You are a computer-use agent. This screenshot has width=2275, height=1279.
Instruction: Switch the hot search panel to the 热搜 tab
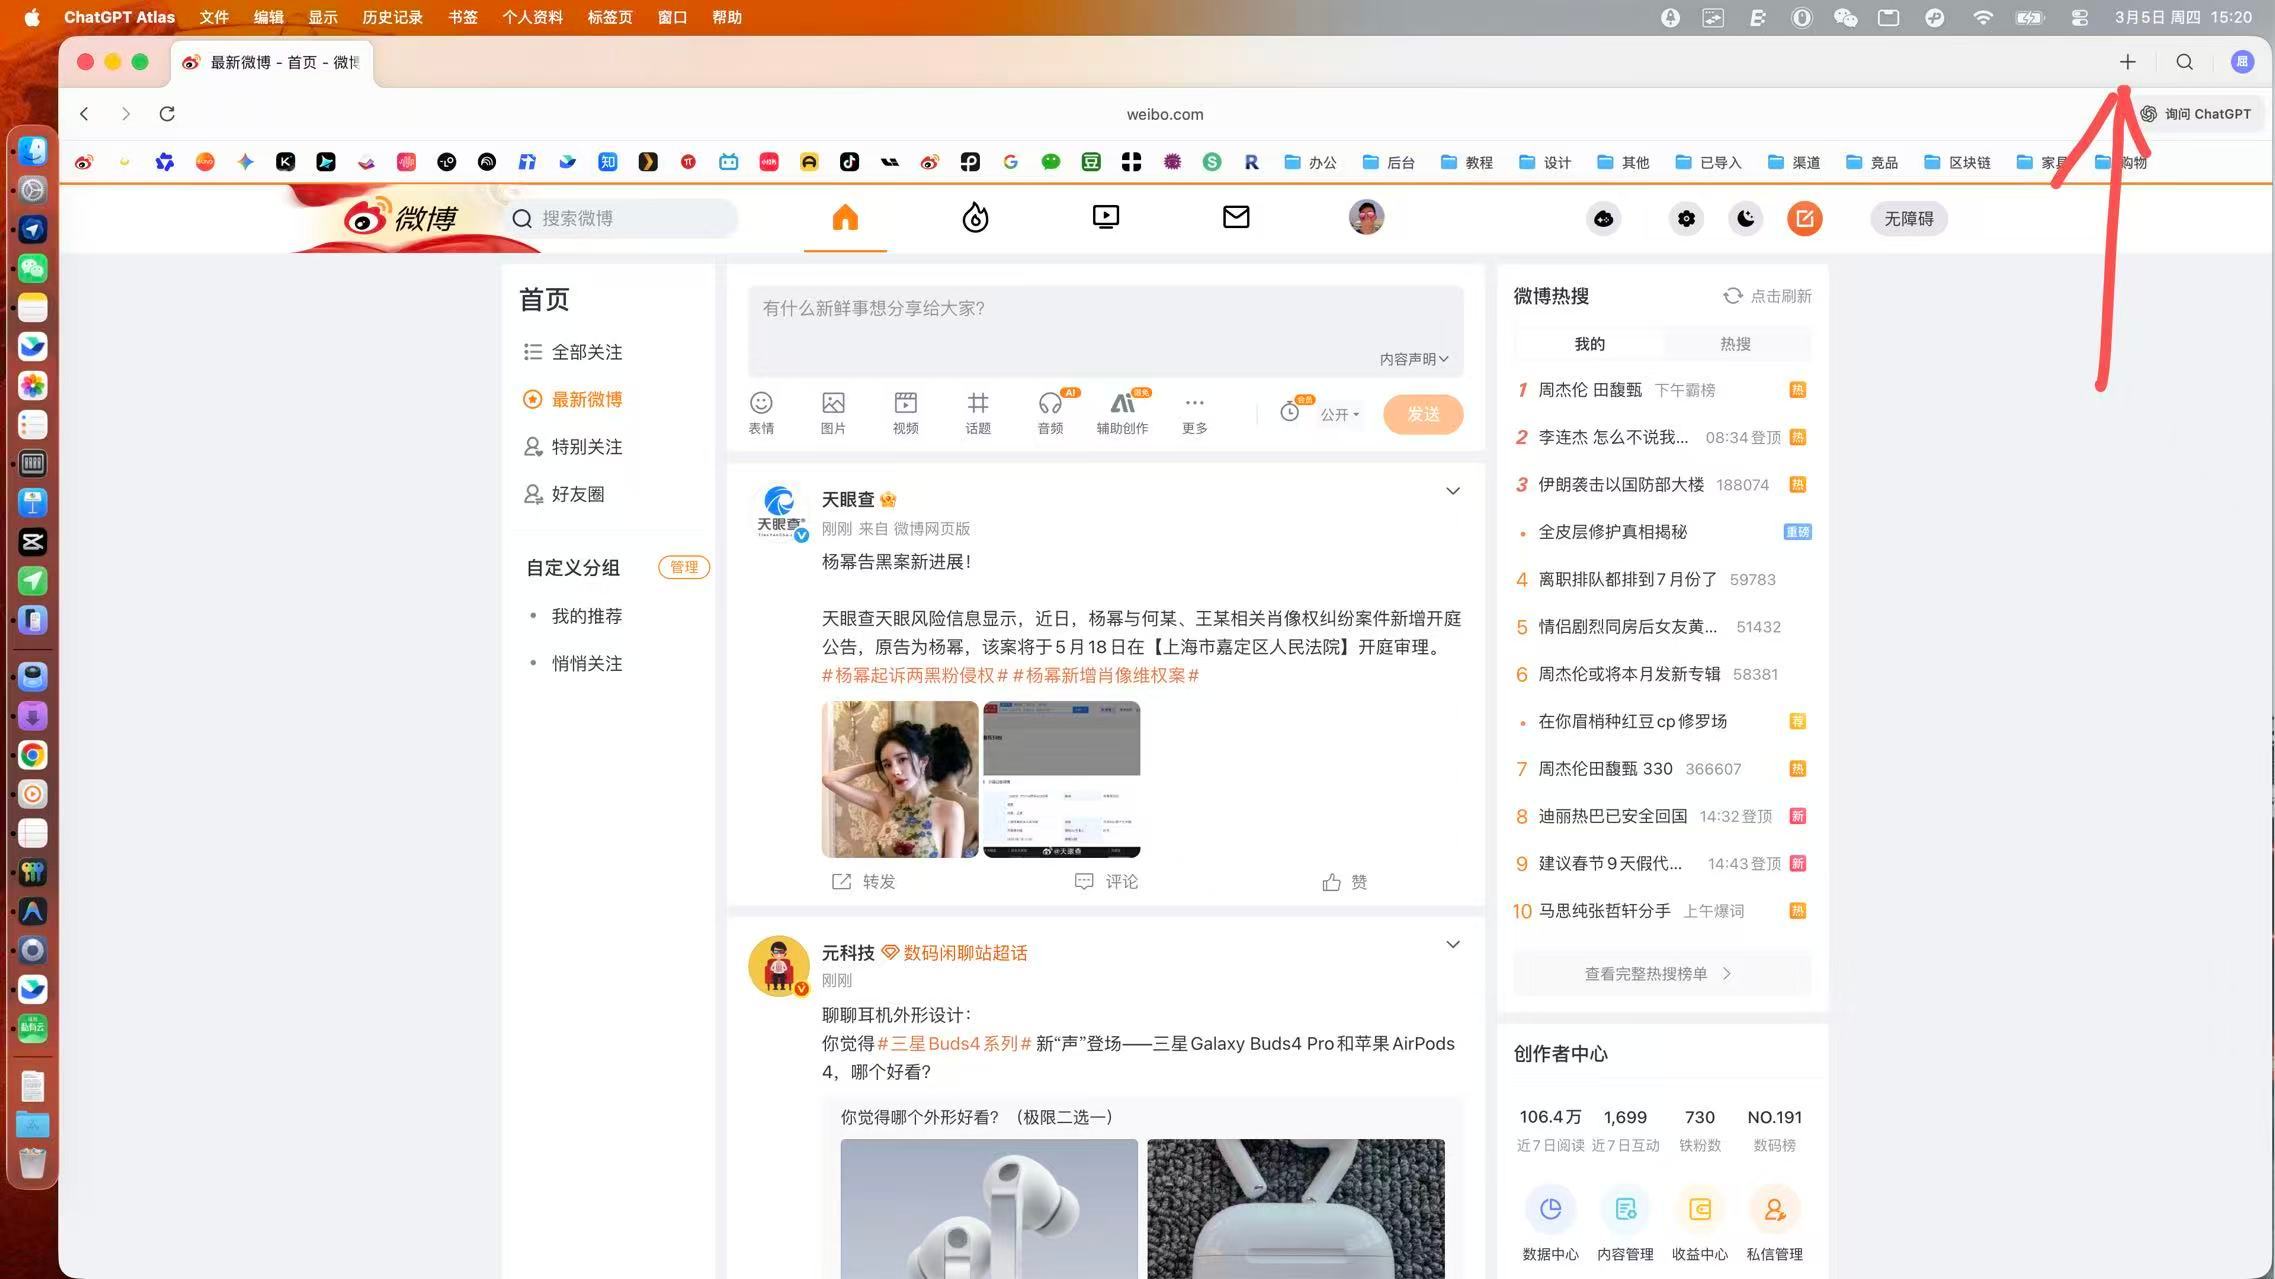(1735, 344)
